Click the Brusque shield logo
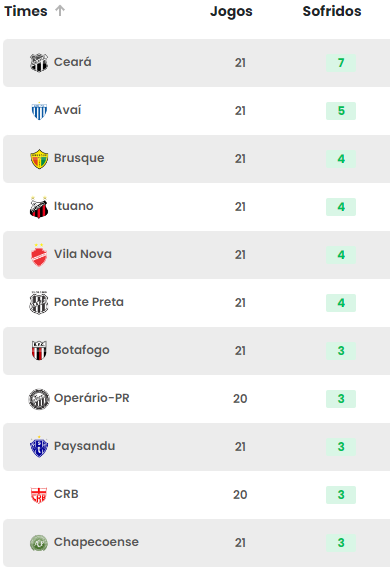Screen dimensions: 390x570 tap(39, 159)
